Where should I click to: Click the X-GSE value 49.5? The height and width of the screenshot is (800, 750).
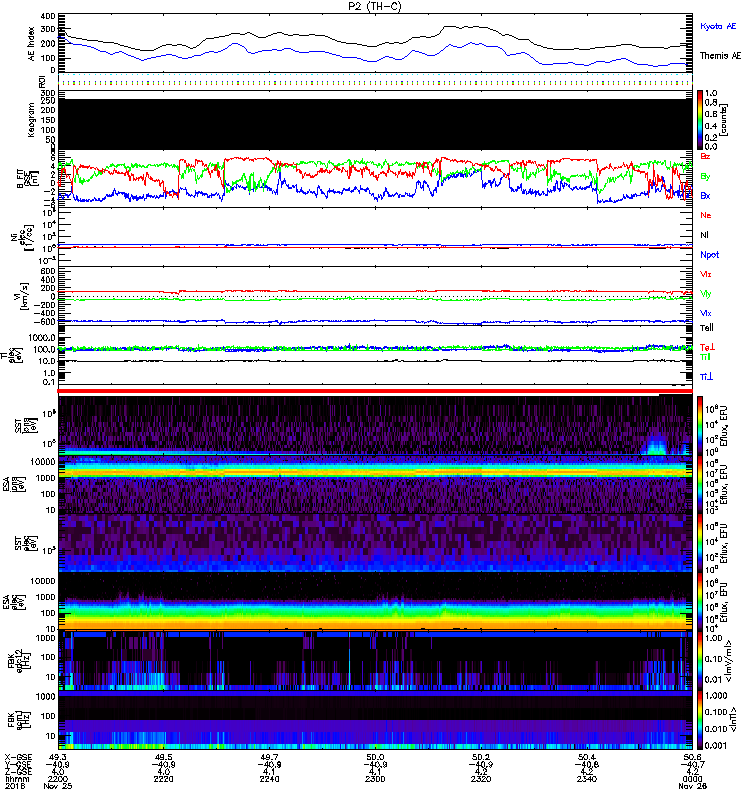click(163, 757)
